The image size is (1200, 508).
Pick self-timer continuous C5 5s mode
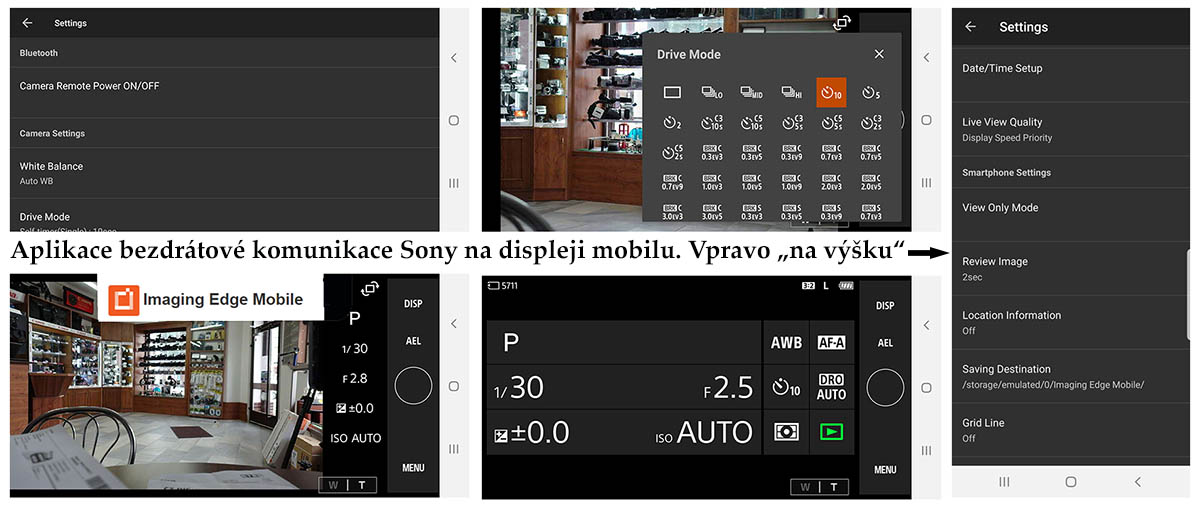point(831,123)
